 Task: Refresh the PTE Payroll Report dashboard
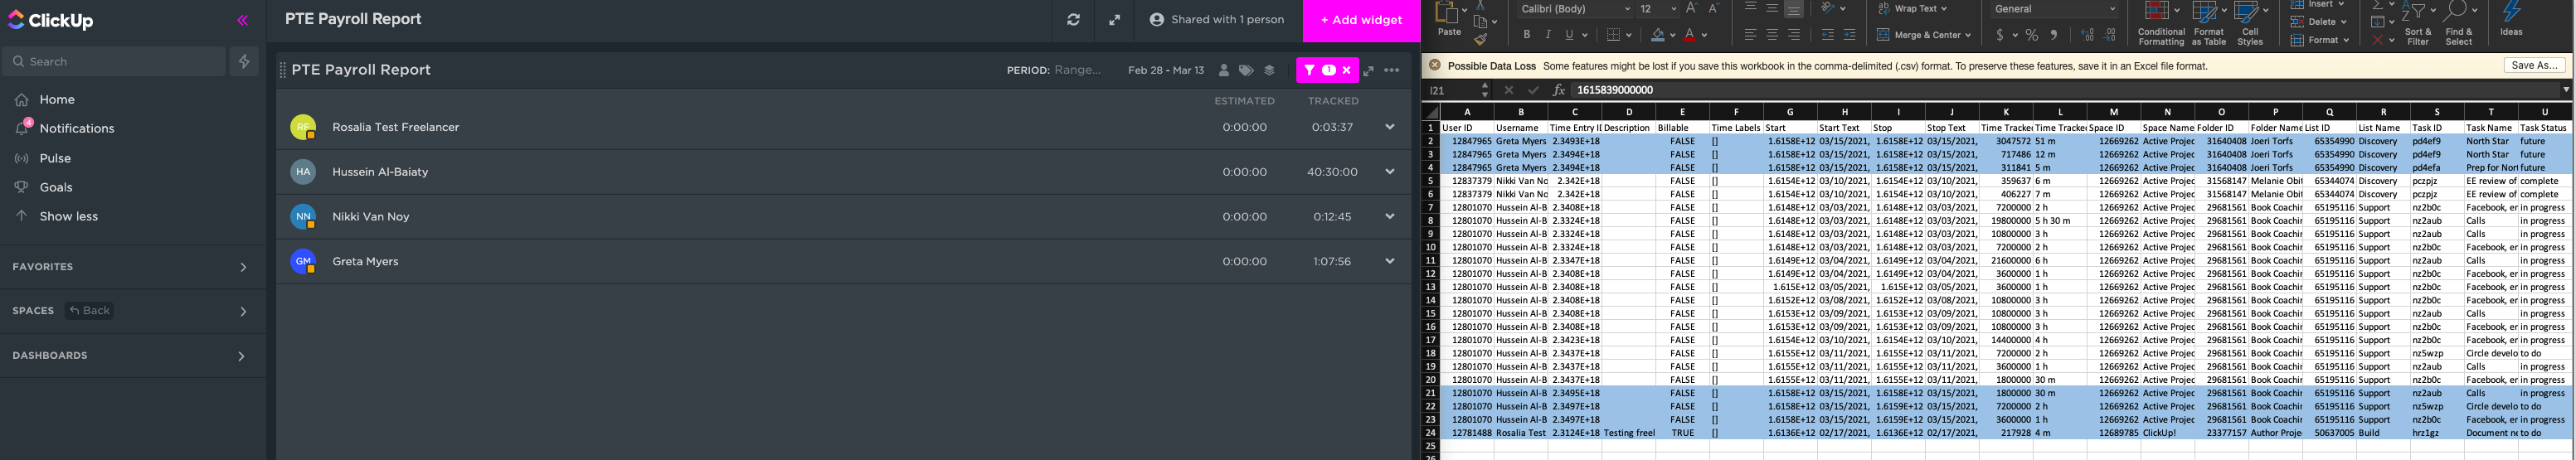point(1073,20)
